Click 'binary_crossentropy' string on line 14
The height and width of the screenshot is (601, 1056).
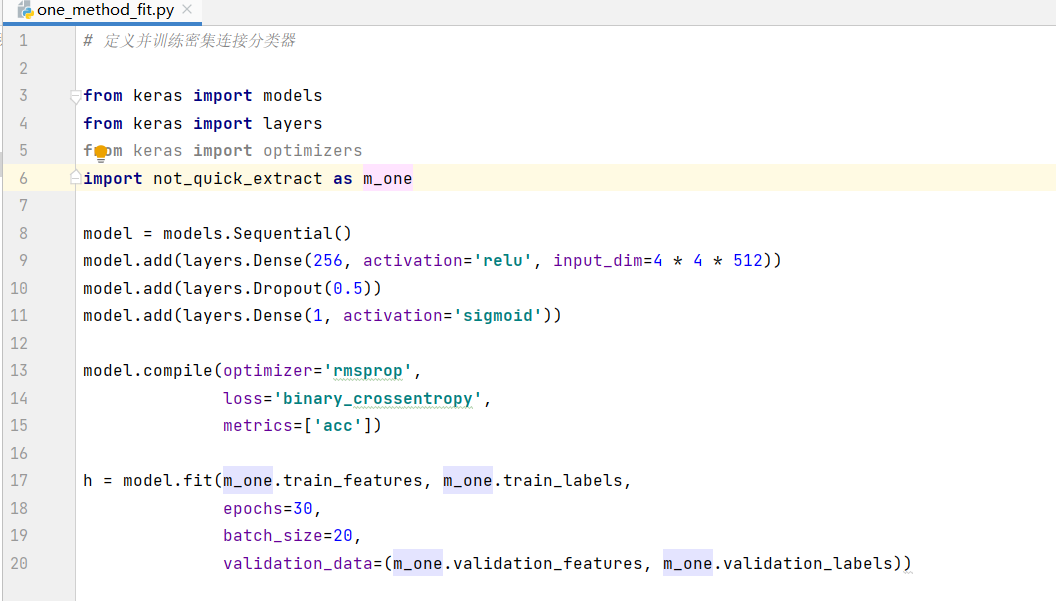[x=378, y=399]
